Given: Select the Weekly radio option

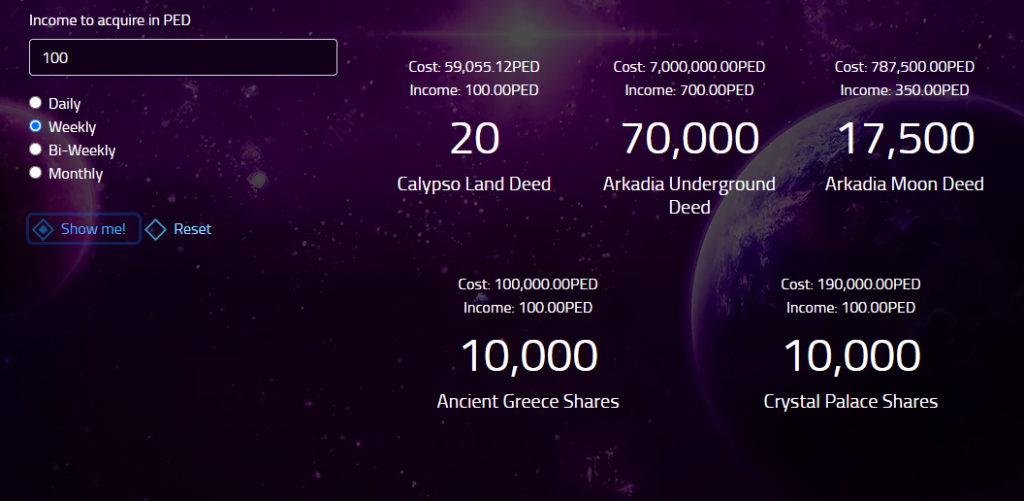Looking at the screenshot, I should click(x=36, y=126).
